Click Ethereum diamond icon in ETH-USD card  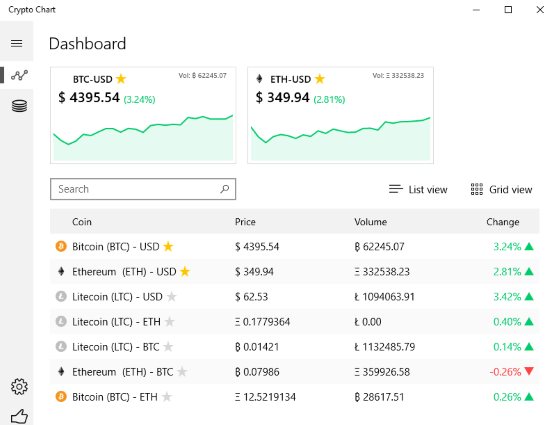[259, 79]
